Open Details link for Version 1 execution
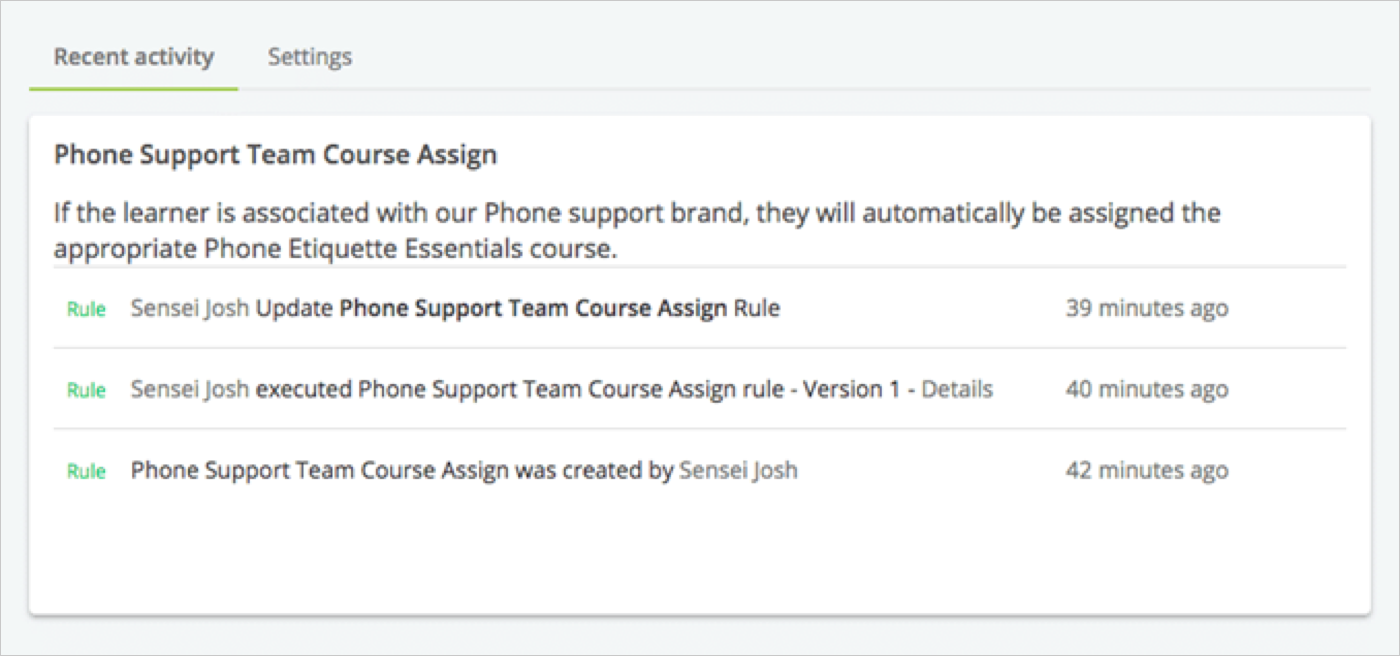This screenshot has height=656, width=1400. point(957,389)
